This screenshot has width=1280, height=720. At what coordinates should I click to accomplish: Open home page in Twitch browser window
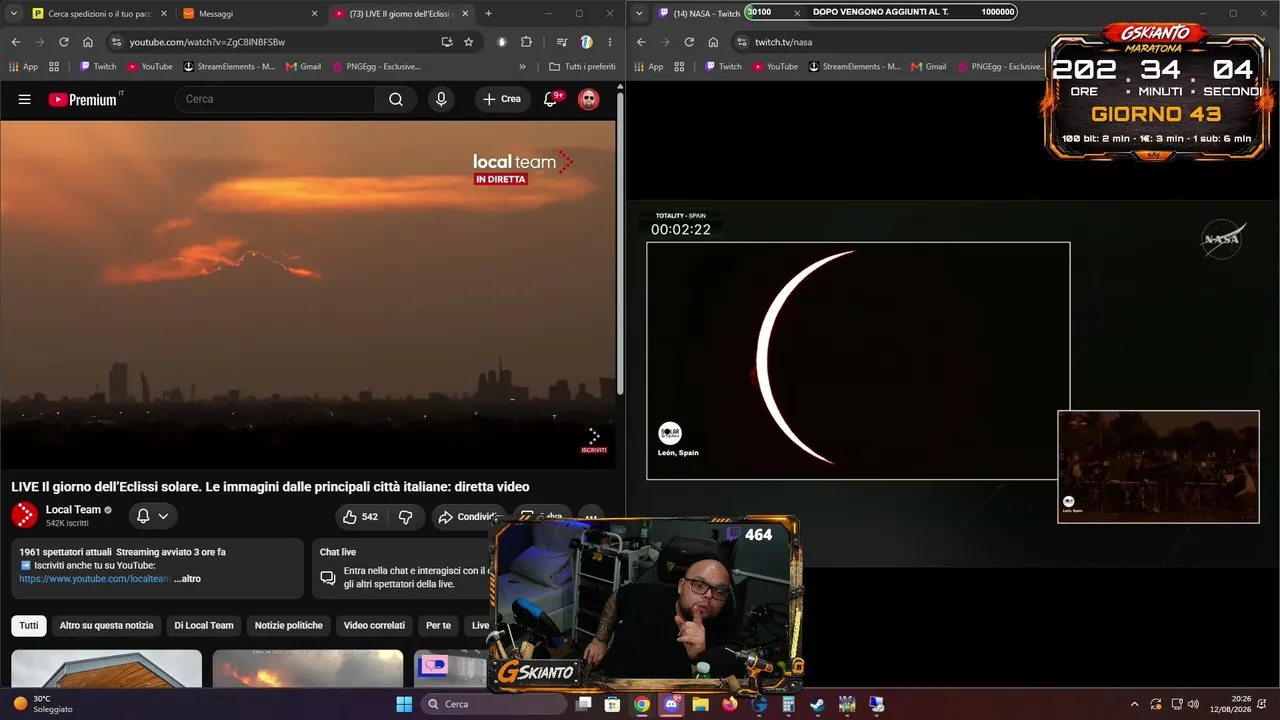click(x=713, y=42)
